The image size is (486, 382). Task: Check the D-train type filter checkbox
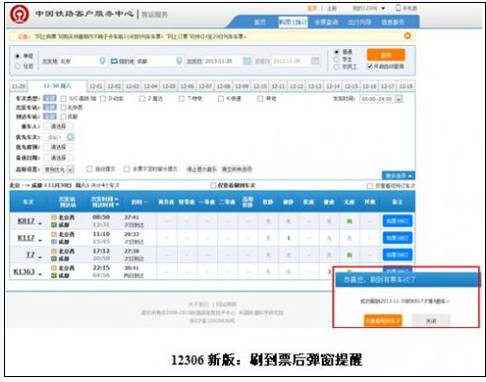(x=103, y=99)
